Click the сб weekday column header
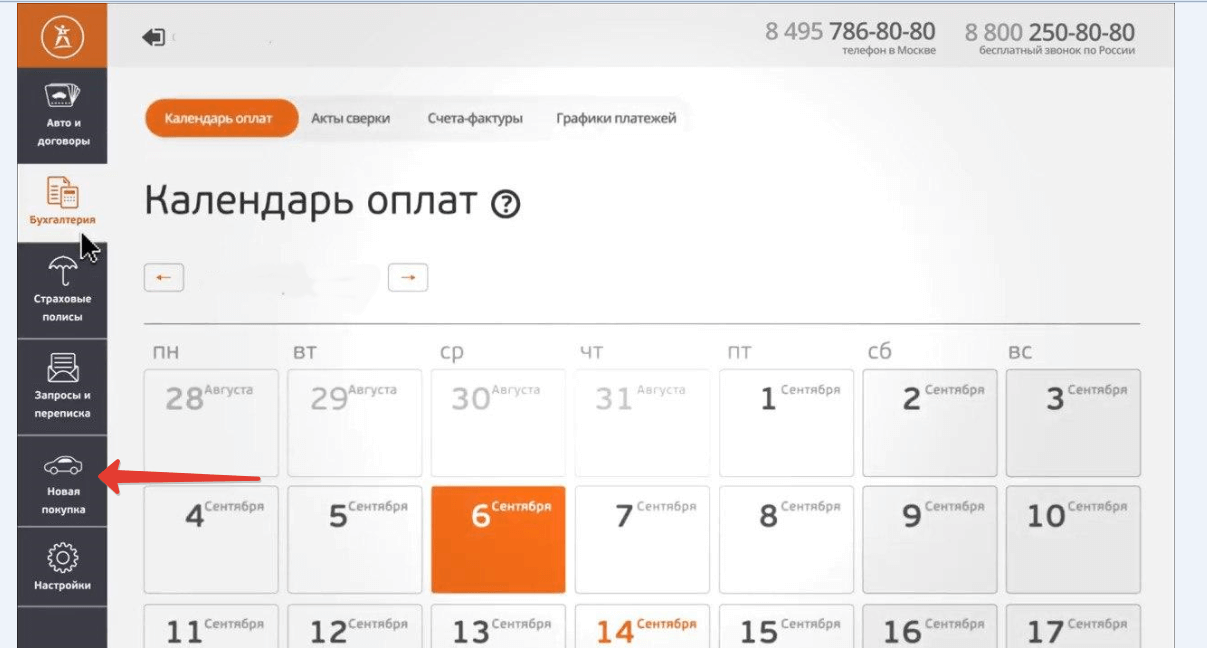 tap(879, 351)
